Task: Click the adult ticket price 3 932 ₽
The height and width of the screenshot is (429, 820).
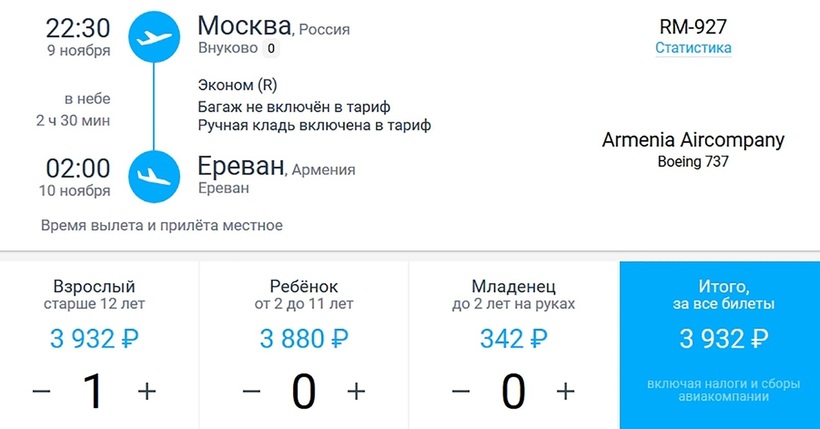Action: (94, 339)
